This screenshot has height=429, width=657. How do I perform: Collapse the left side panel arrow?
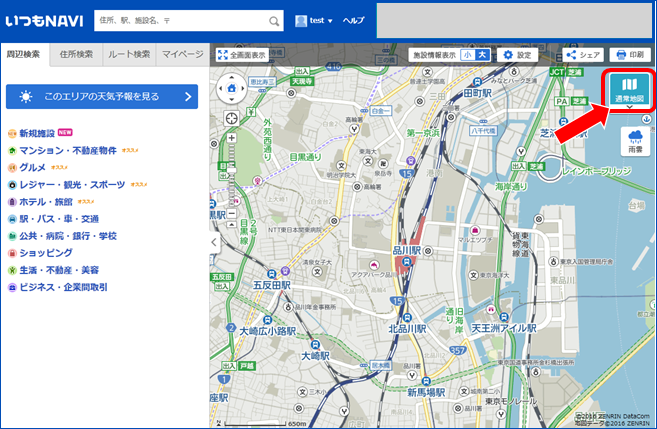214,242
